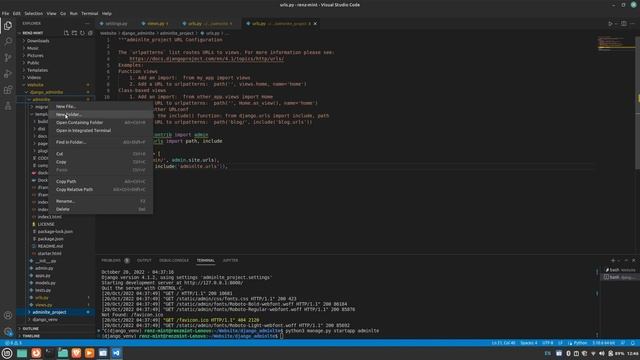
Task: Switch to the views.py editor tab
Action: [x=157, y=24]
